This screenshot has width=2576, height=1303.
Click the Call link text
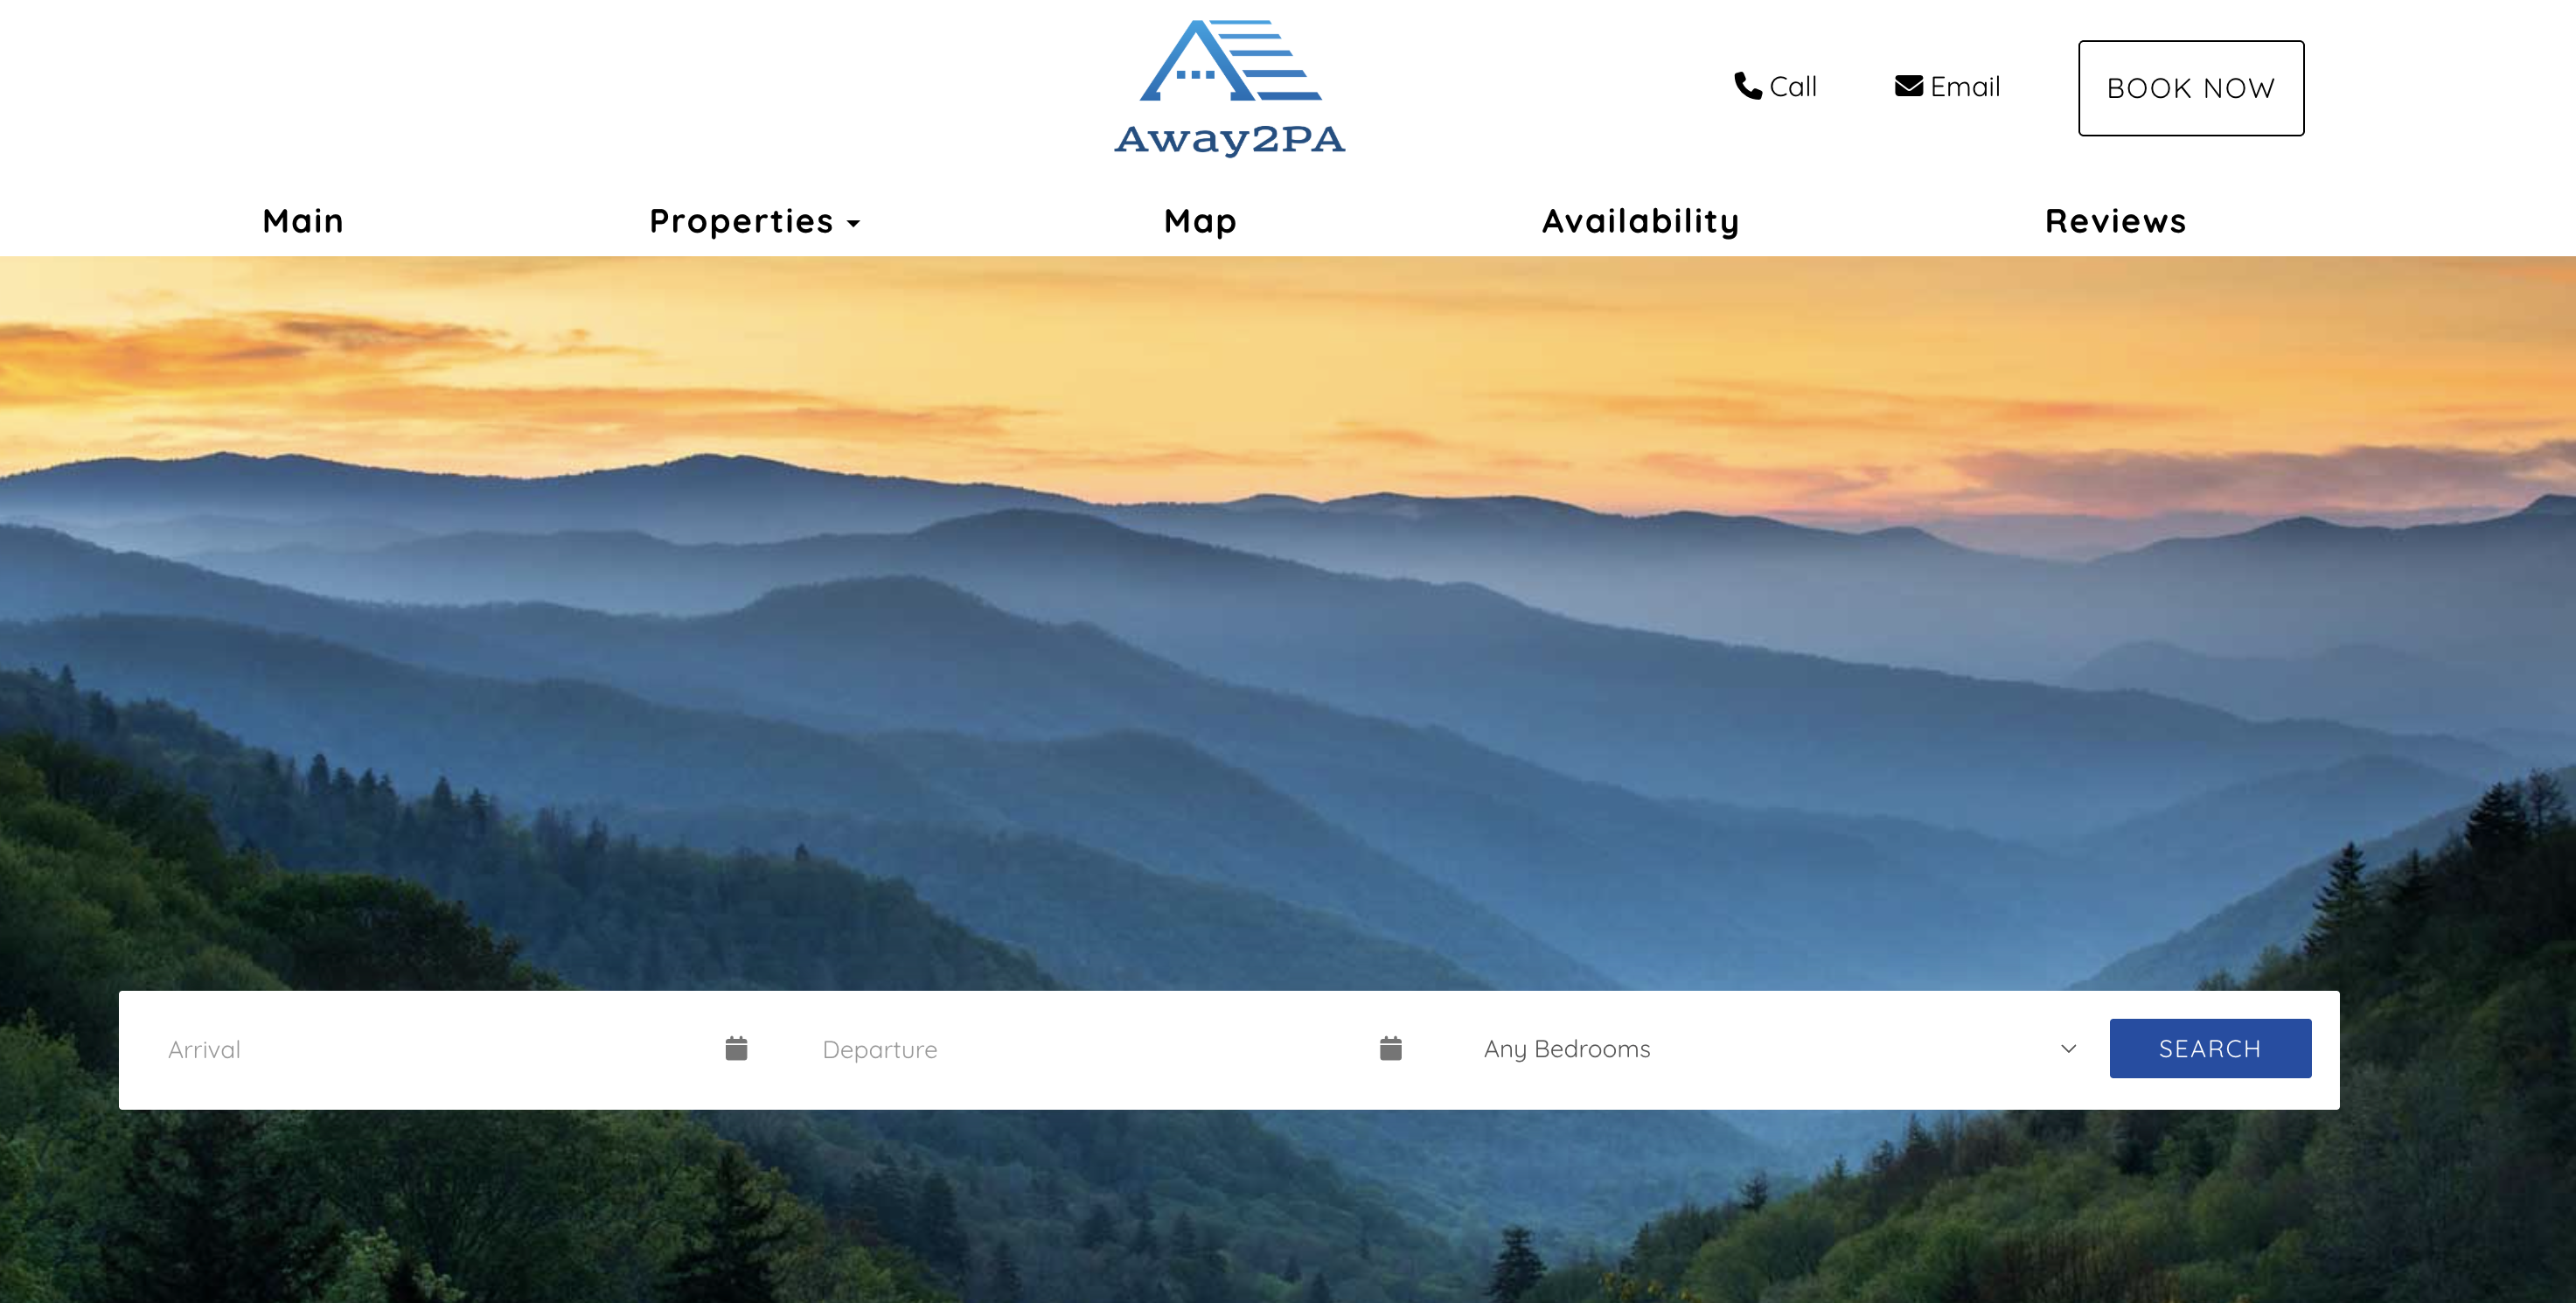[x=1793, y=87]
